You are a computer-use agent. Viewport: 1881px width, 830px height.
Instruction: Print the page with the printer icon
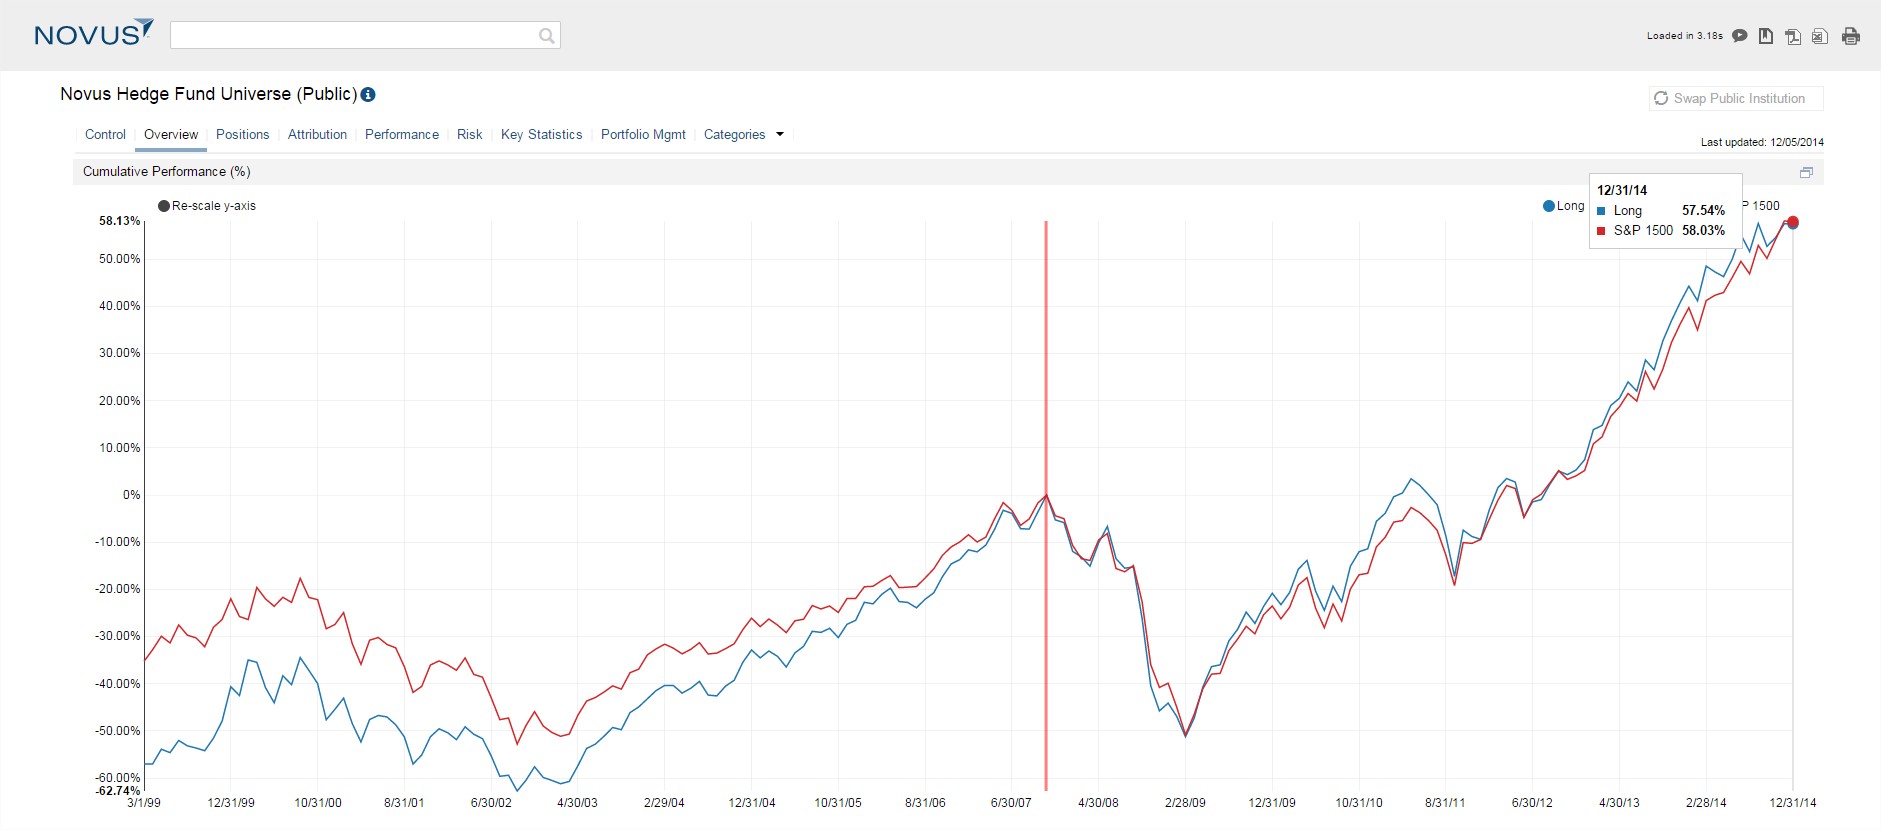pos(1851,36)
